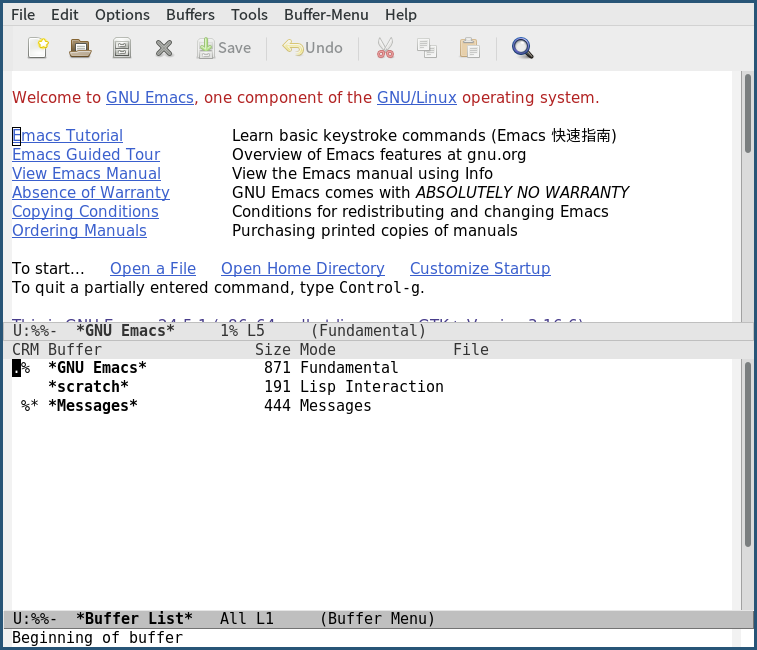Open the Emacs Tutorial link
The width and height of the screenshot is (757, 650).
(x=68, y=136)
